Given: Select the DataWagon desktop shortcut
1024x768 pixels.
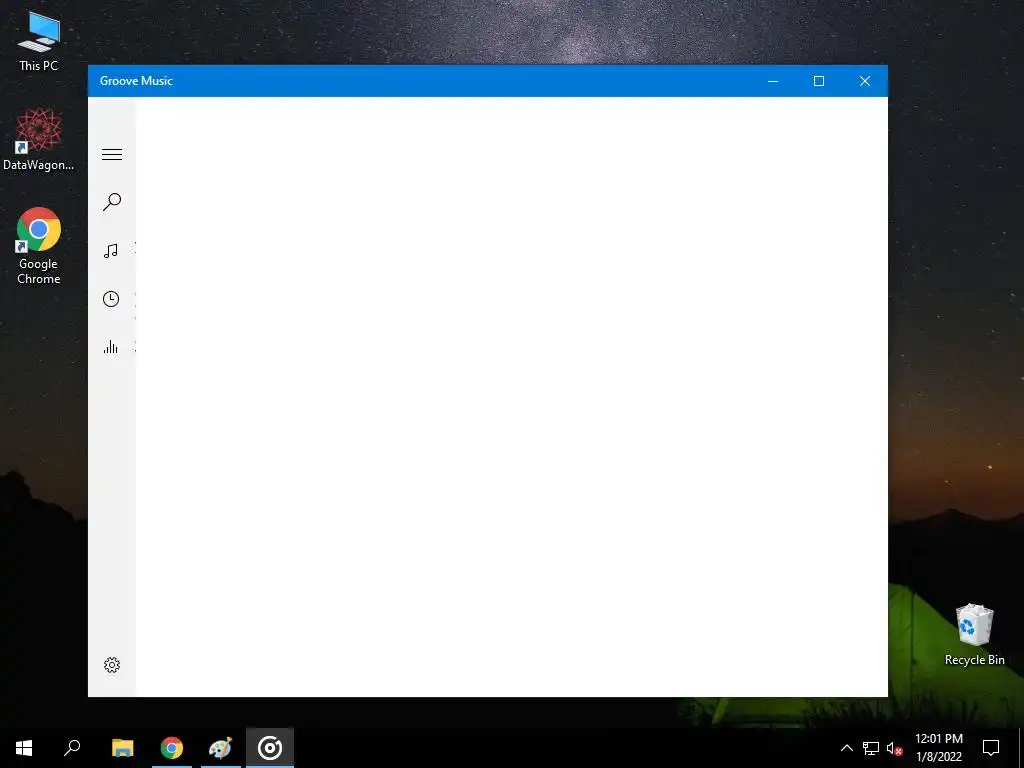Looking at the screenshot, I should 39,140.
